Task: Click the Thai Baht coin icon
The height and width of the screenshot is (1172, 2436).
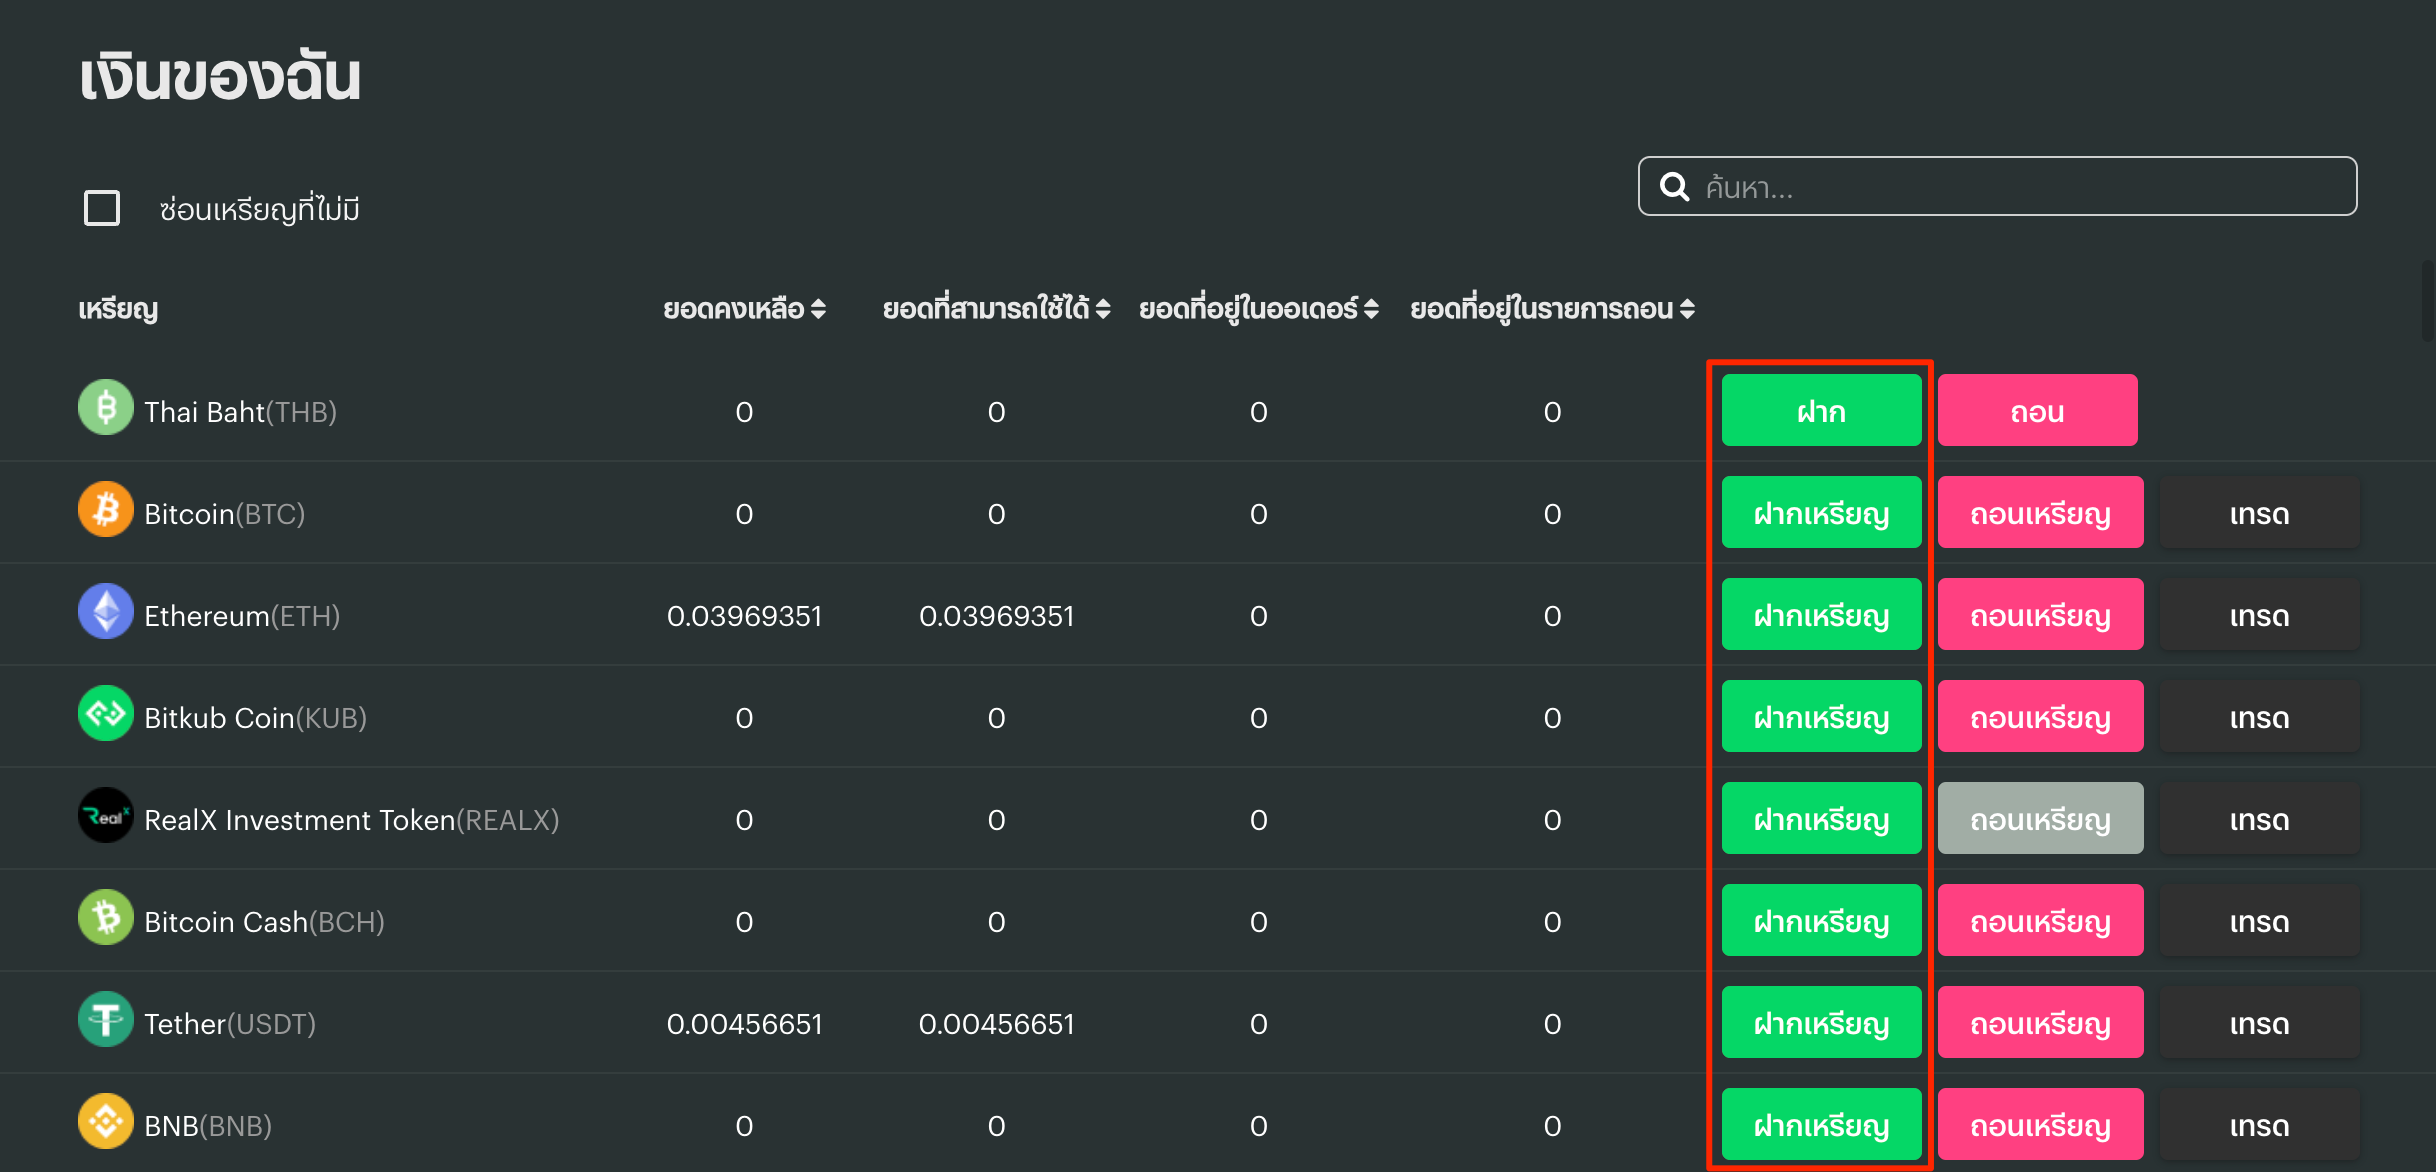Action: coord(106,408)
